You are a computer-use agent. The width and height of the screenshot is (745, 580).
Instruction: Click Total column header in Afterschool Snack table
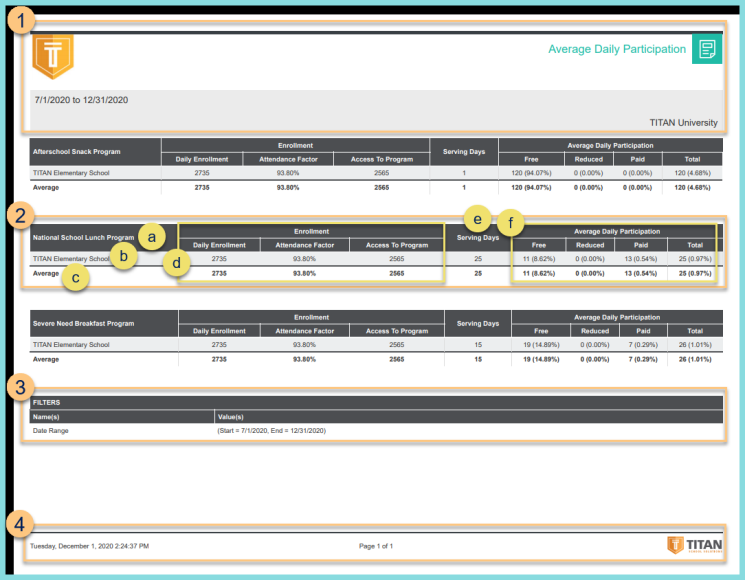[x=692, y=159]
